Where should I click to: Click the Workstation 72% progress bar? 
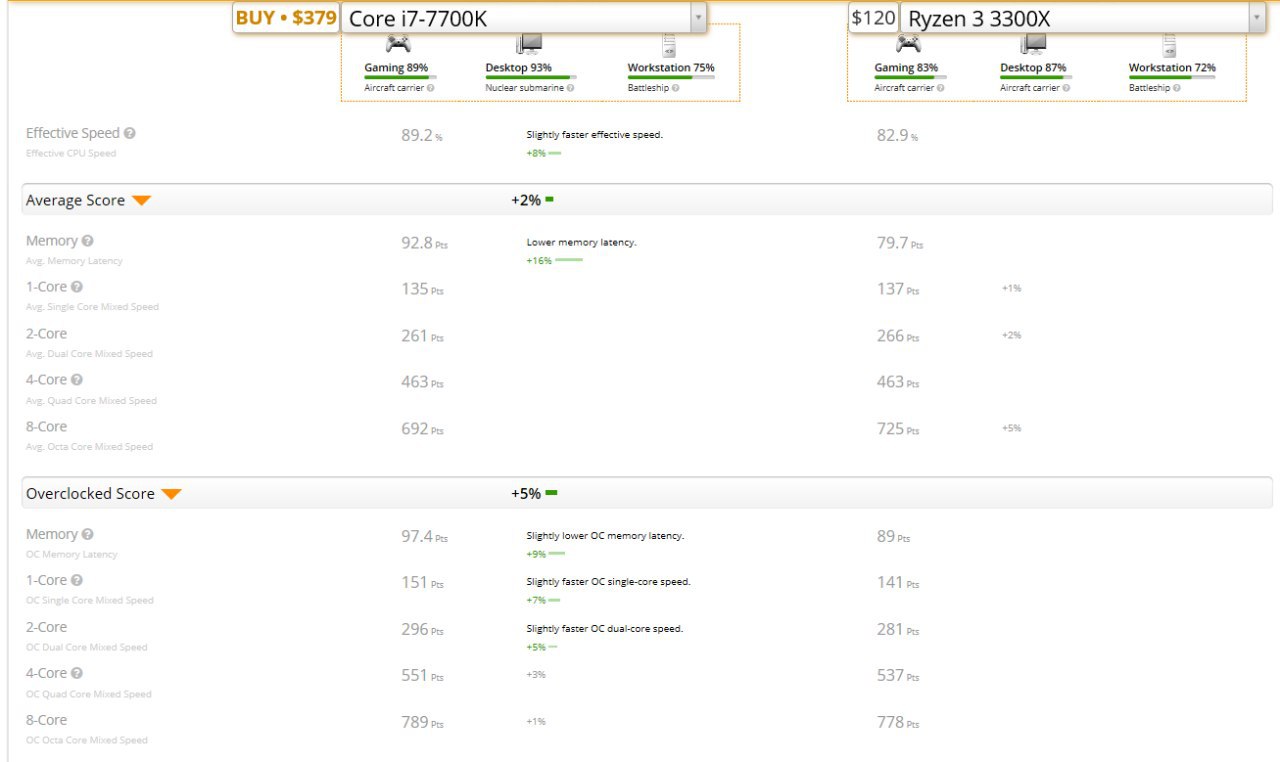click(1172, 77)
